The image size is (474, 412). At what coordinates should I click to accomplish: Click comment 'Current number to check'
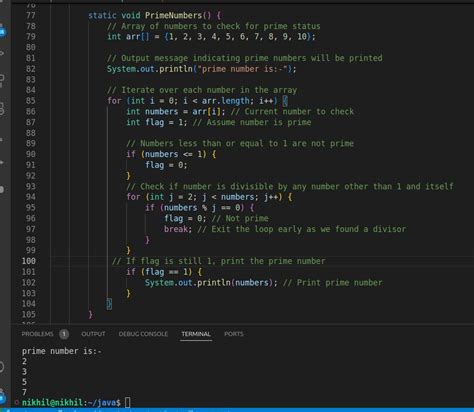point(292,111)
